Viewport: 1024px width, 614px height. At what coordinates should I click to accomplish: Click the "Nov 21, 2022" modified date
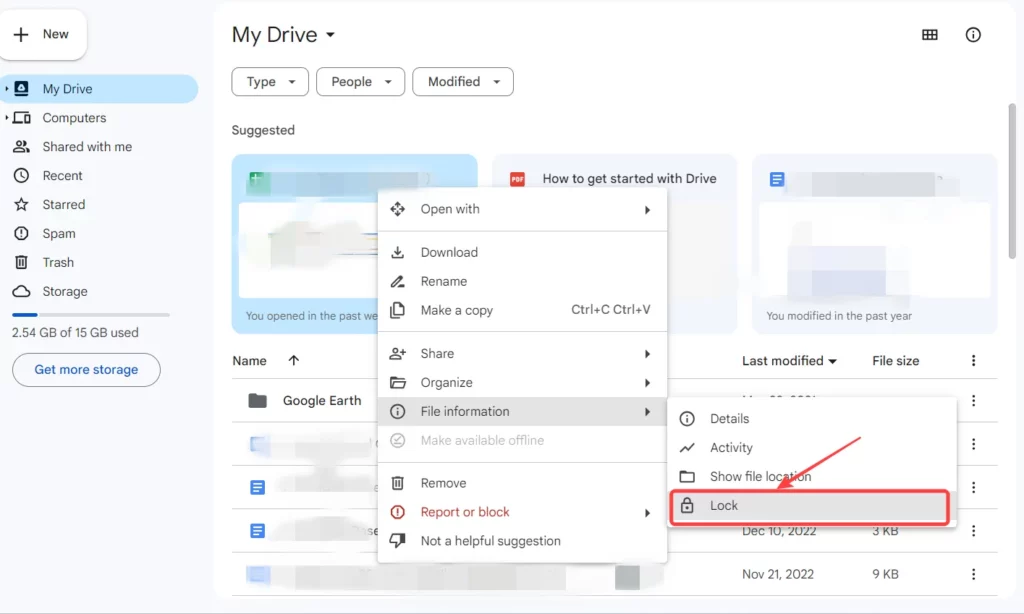click(x=778, y=574)
